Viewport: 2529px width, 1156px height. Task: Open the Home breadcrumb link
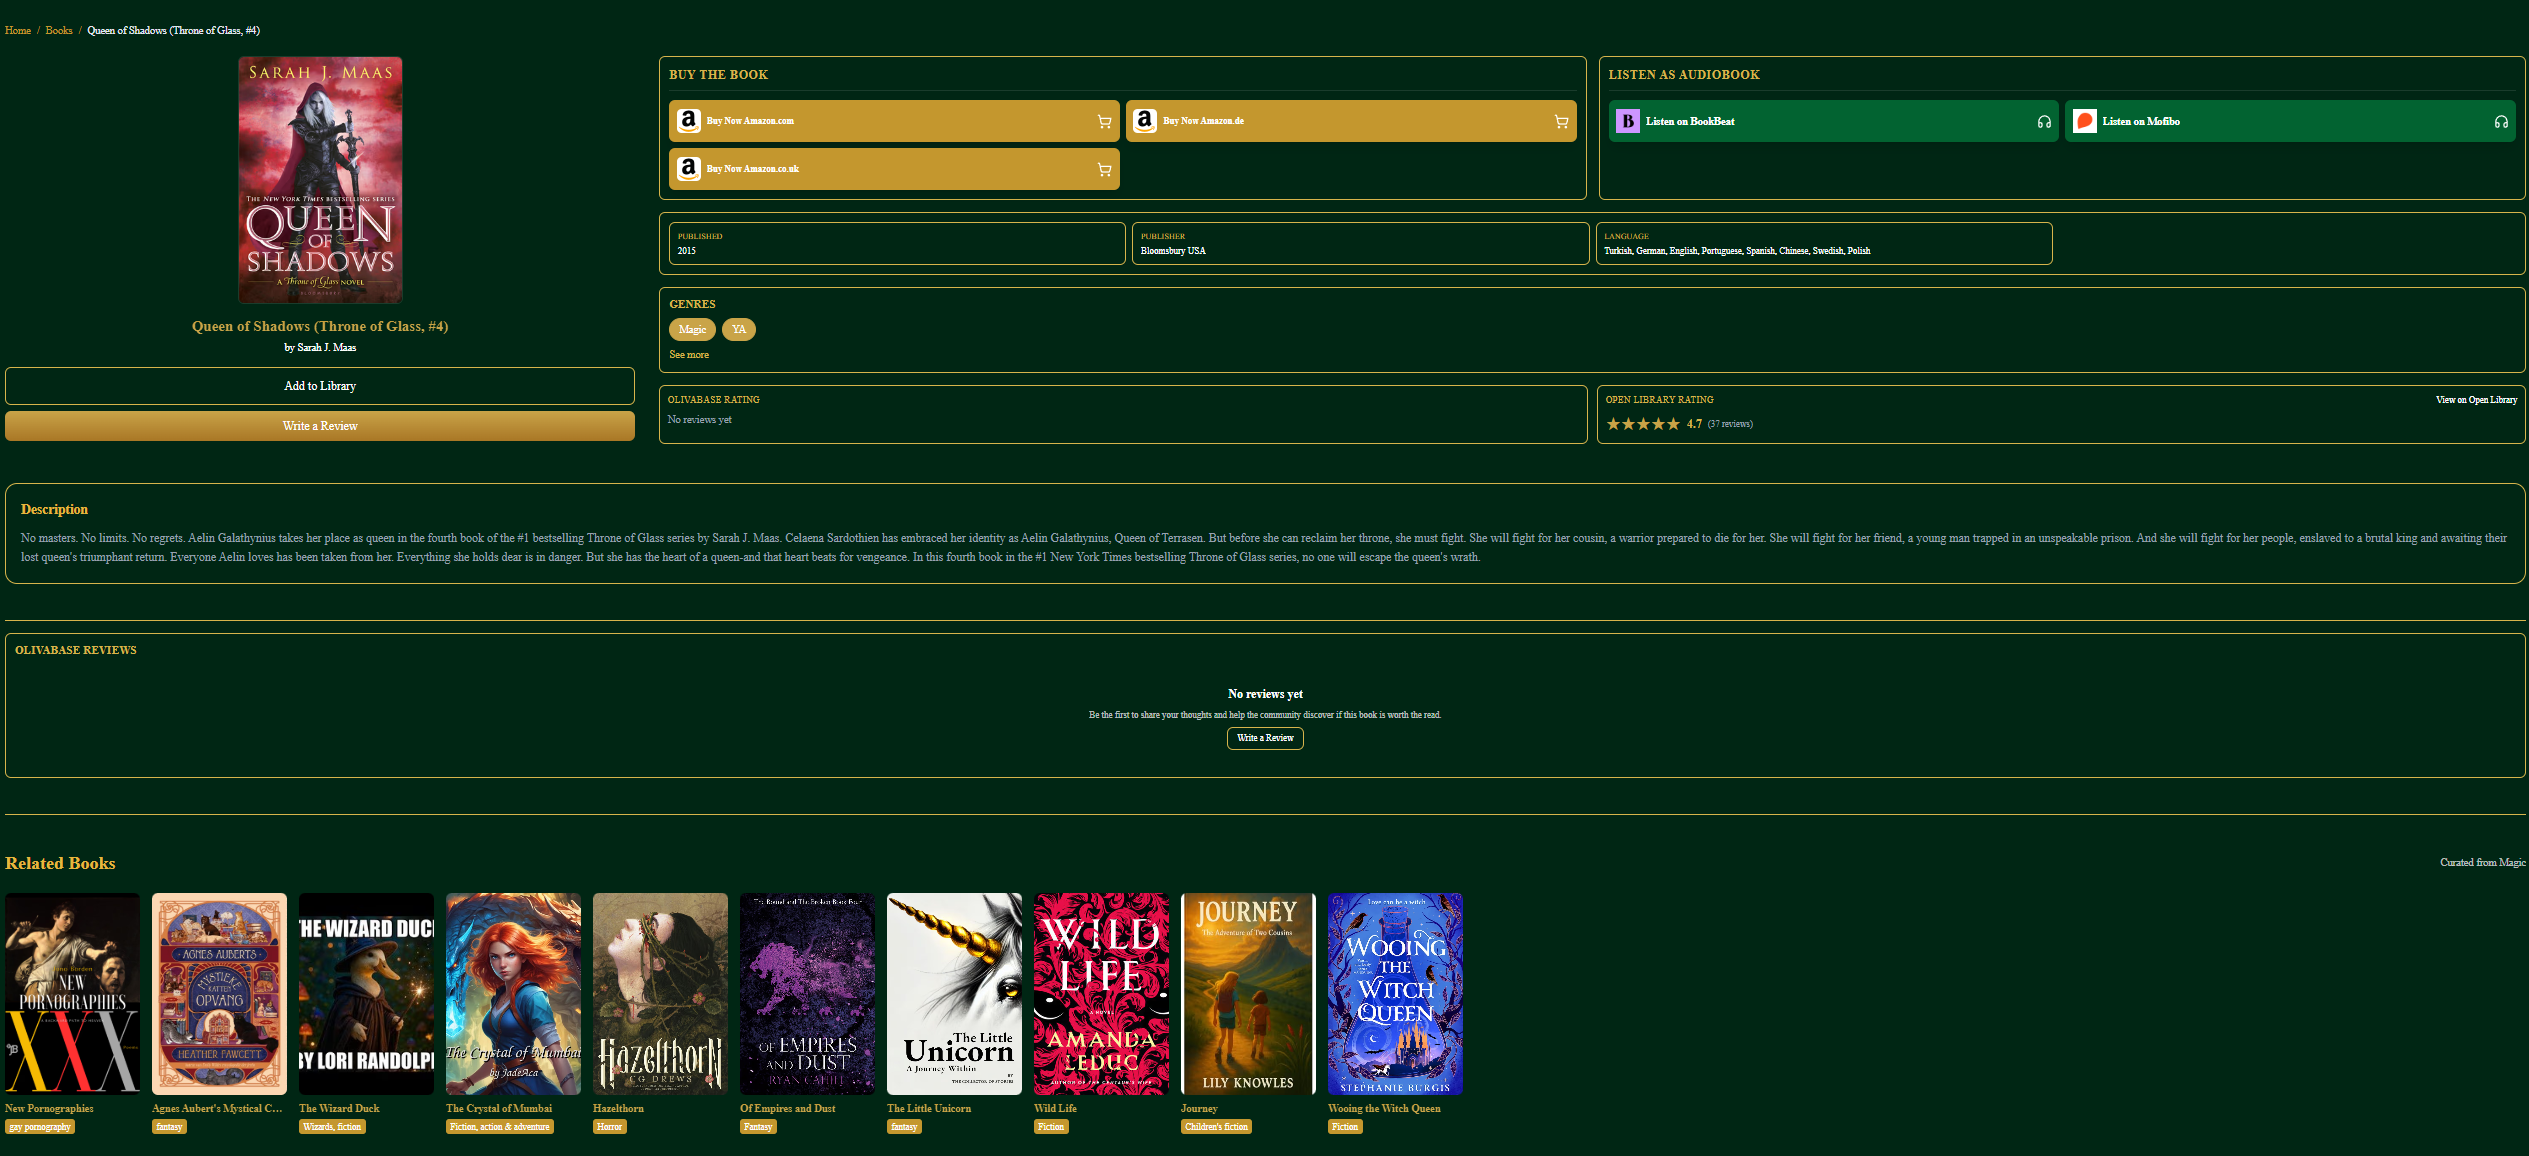(17, 30)
